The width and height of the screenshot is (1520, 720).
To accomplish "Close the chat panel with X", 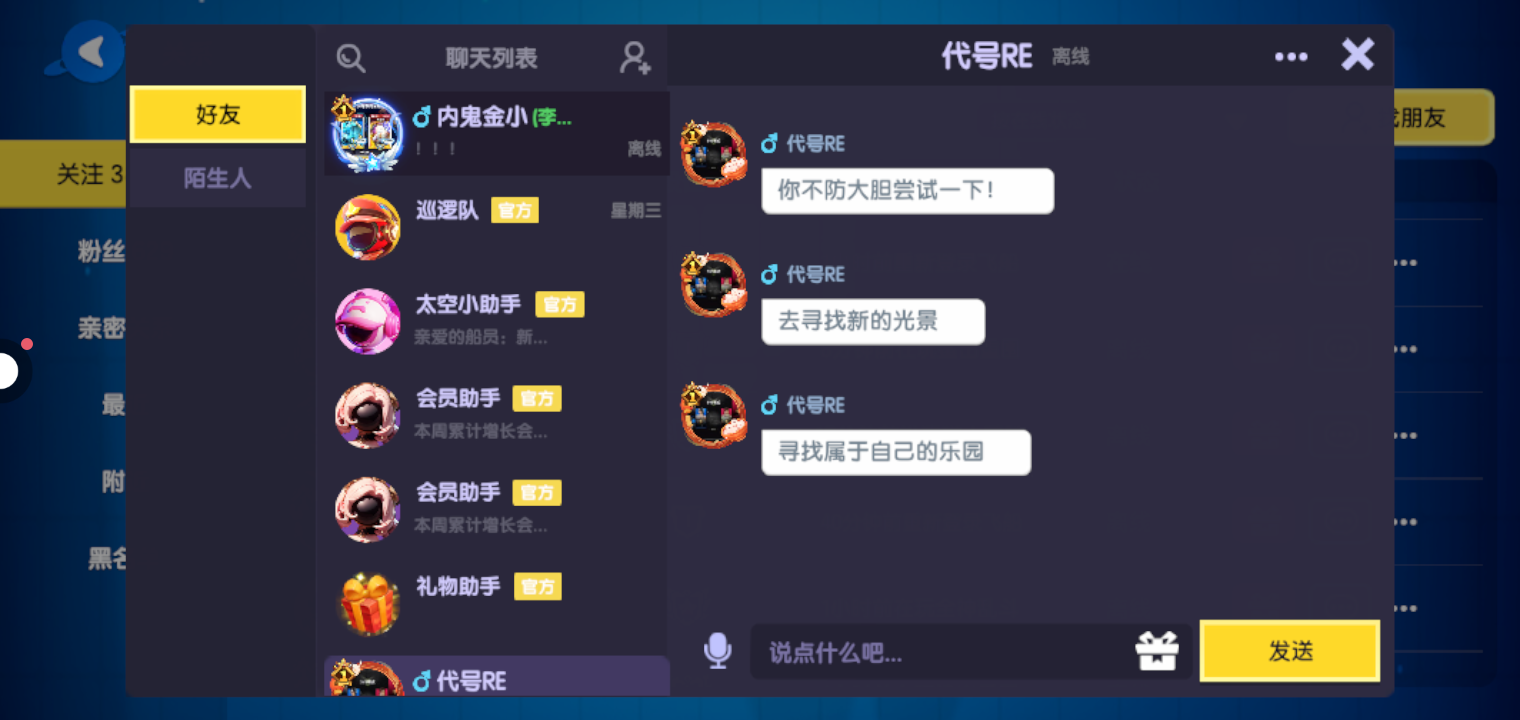I will [1357, 54].
